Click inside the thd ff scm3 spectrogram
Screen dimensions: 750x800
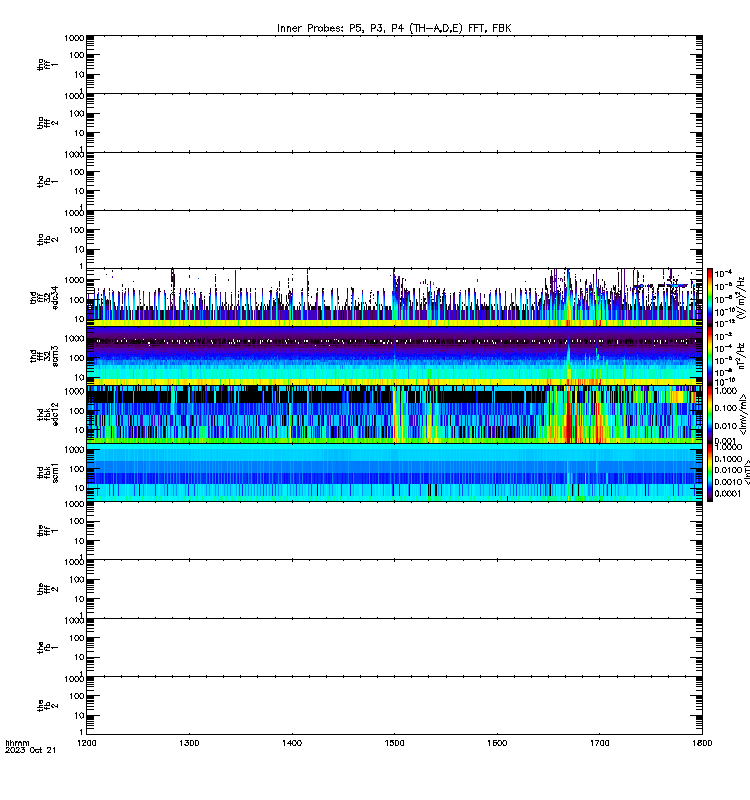coord(394,356)
